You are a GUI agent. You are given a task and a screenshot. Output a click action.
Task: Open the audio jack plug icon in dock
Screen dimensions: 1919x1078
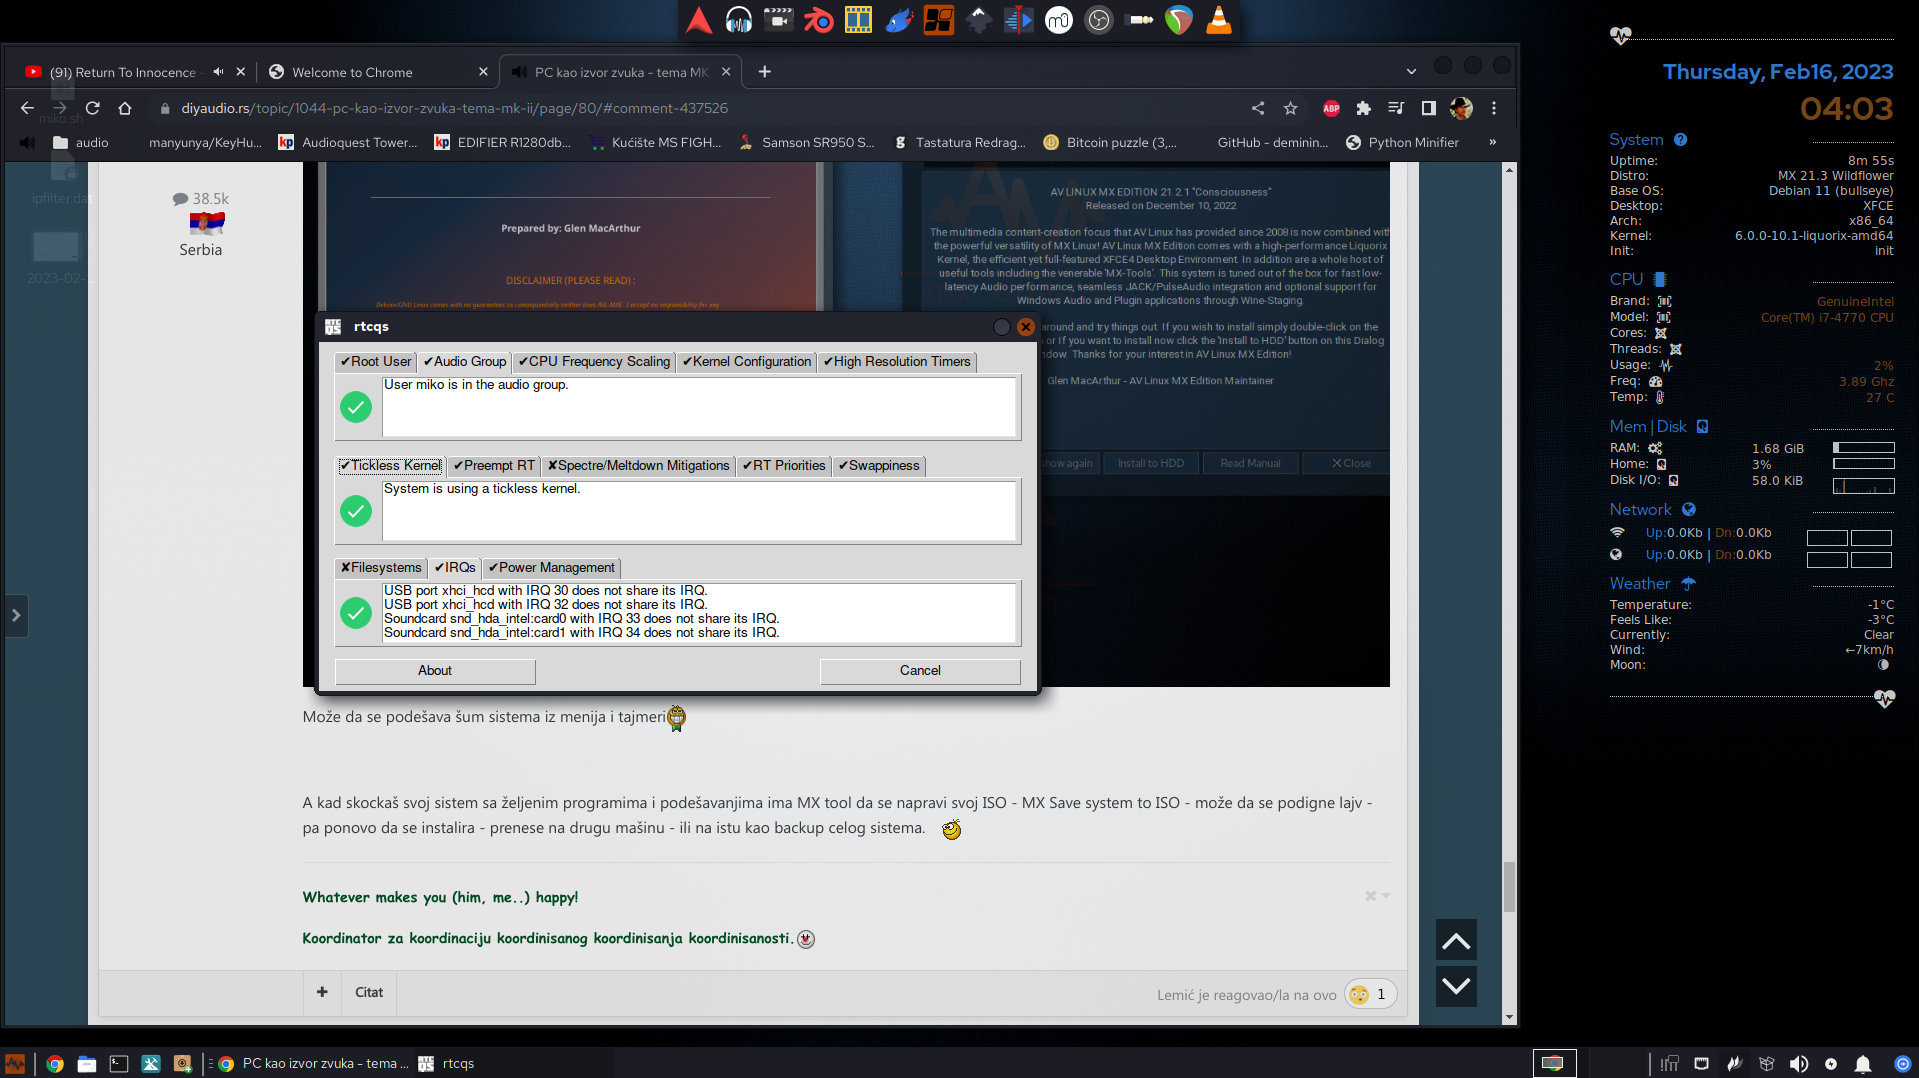coord(1139,20)
